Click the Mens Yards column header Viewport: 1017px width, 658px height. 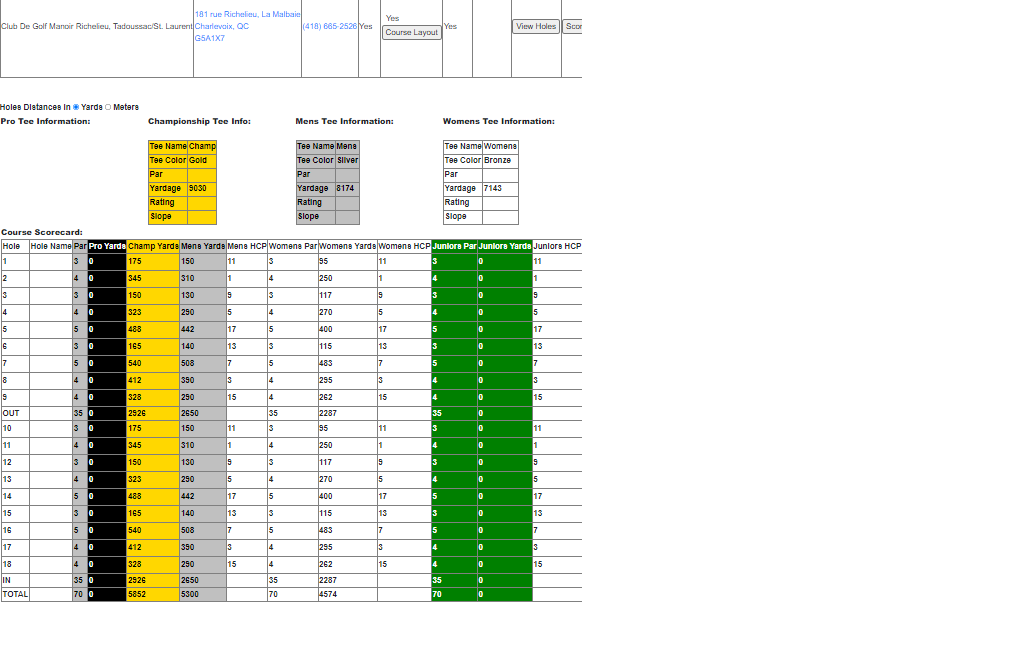click(203, 246)
